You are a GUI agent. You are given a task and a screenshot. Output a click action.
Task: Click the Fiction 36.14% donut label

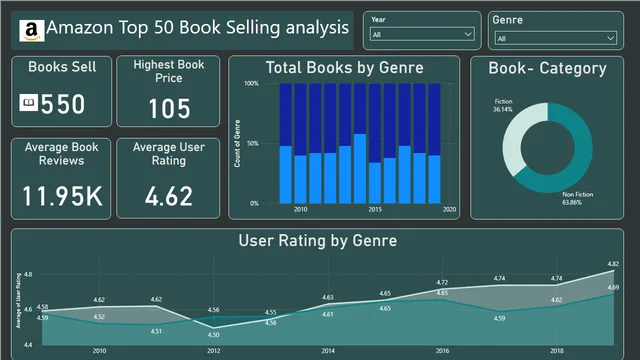pyautogui.click(x=503, y=105)
